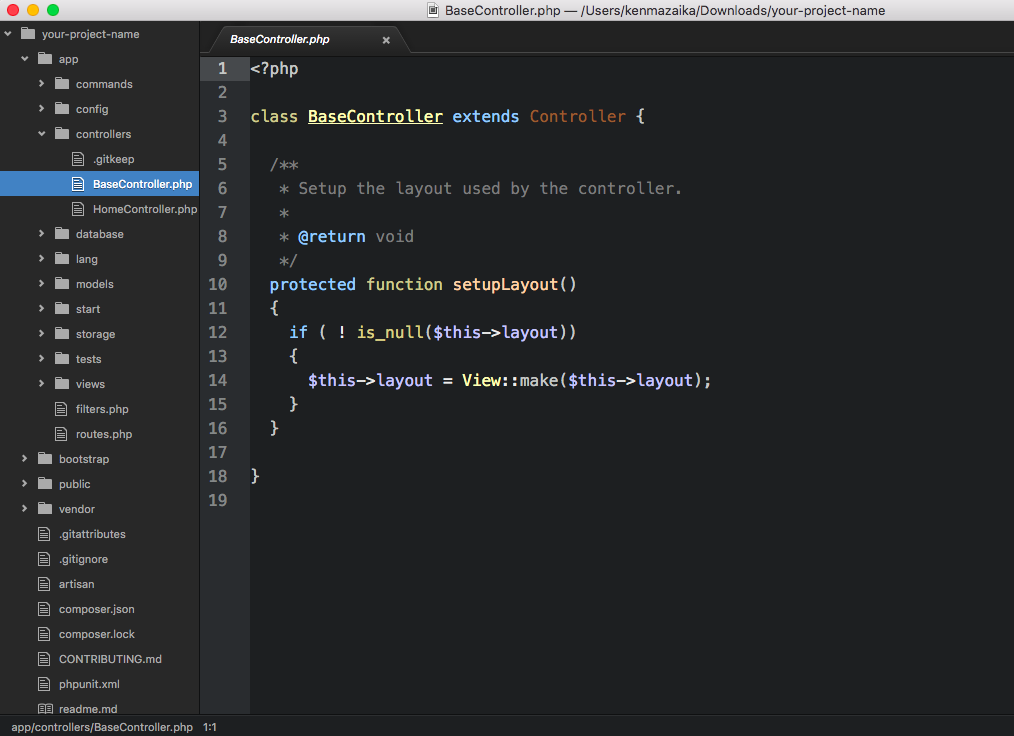Image resolution: width=1014 pixels, height=736 pixels.
Task: Expand the storage folder arrow
Action: click(x=41, y=334)
